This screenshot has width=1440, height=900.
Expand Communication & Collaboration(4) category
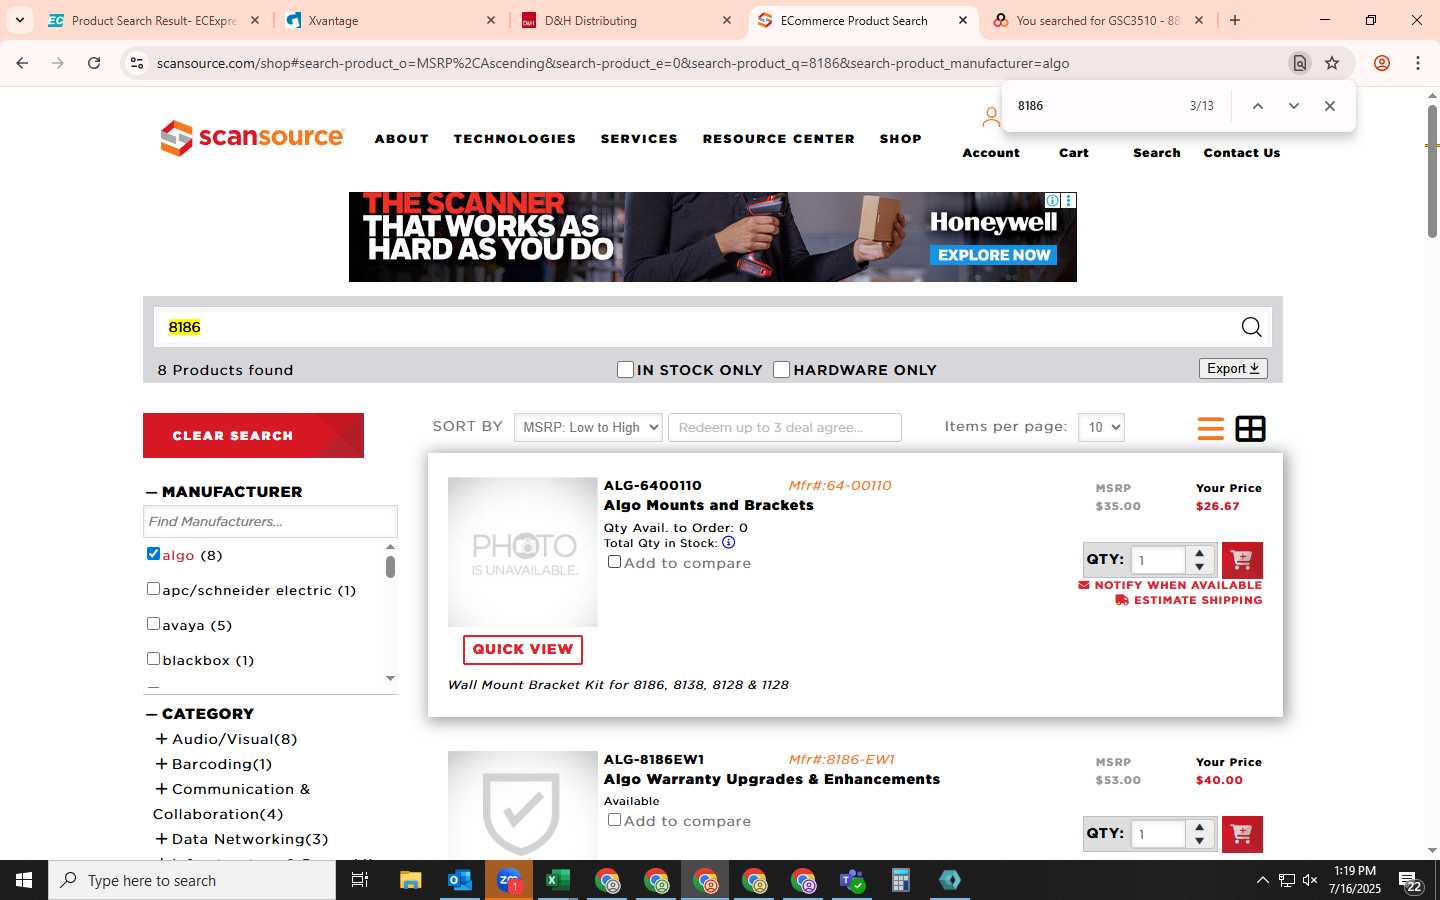[x=161, y=789]
